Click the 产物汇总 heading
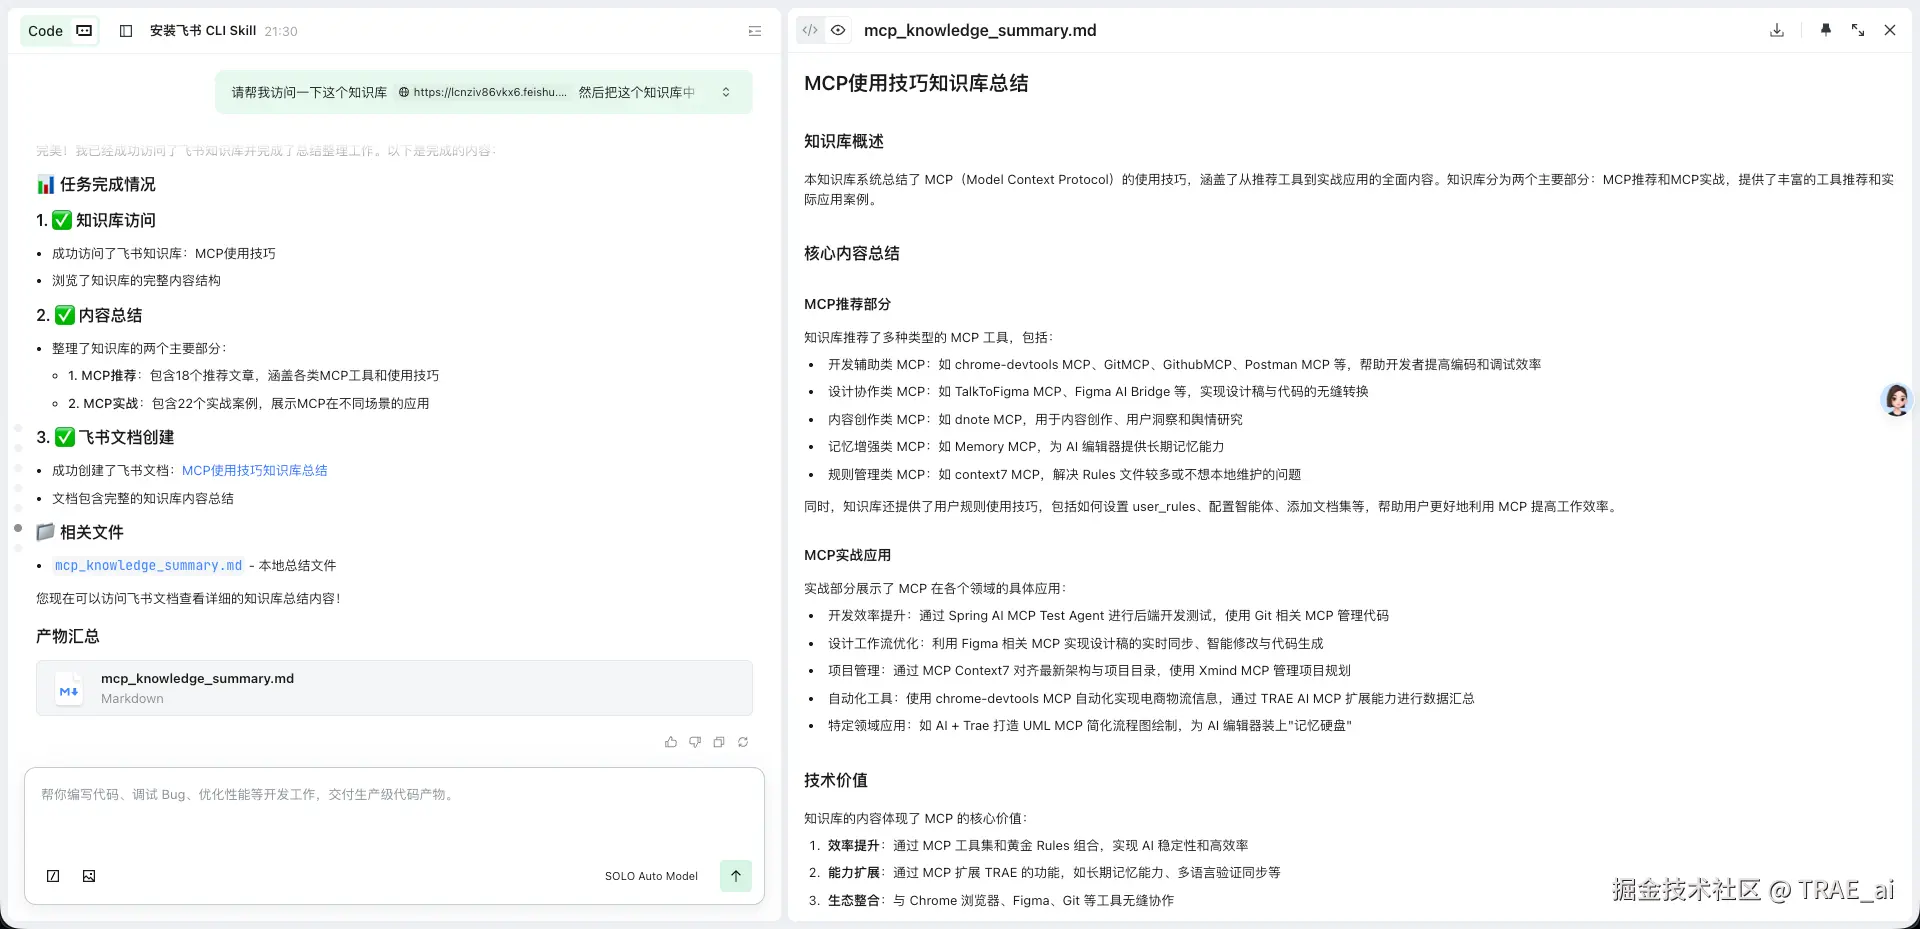Image resolution: width=1920 pixels, height=929 pixels. coord(68,636)
